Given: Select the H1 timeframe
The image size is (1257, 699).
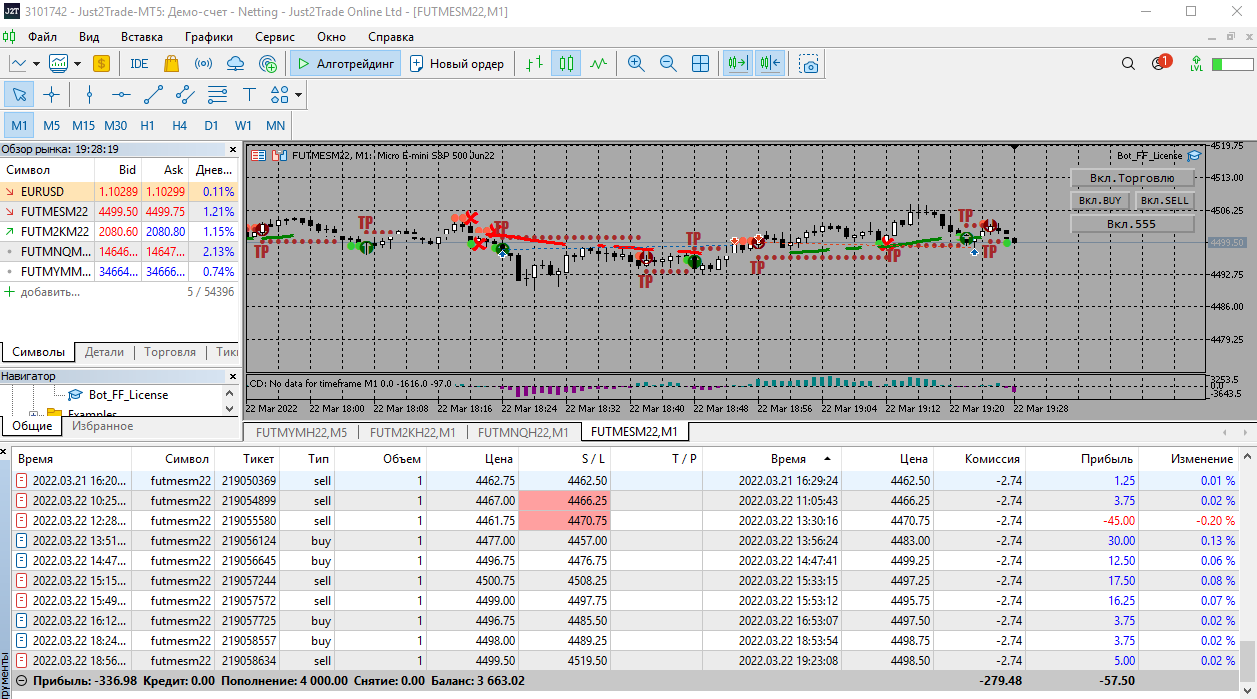Looking at the screenshot, I should click(x=147, y=126).
